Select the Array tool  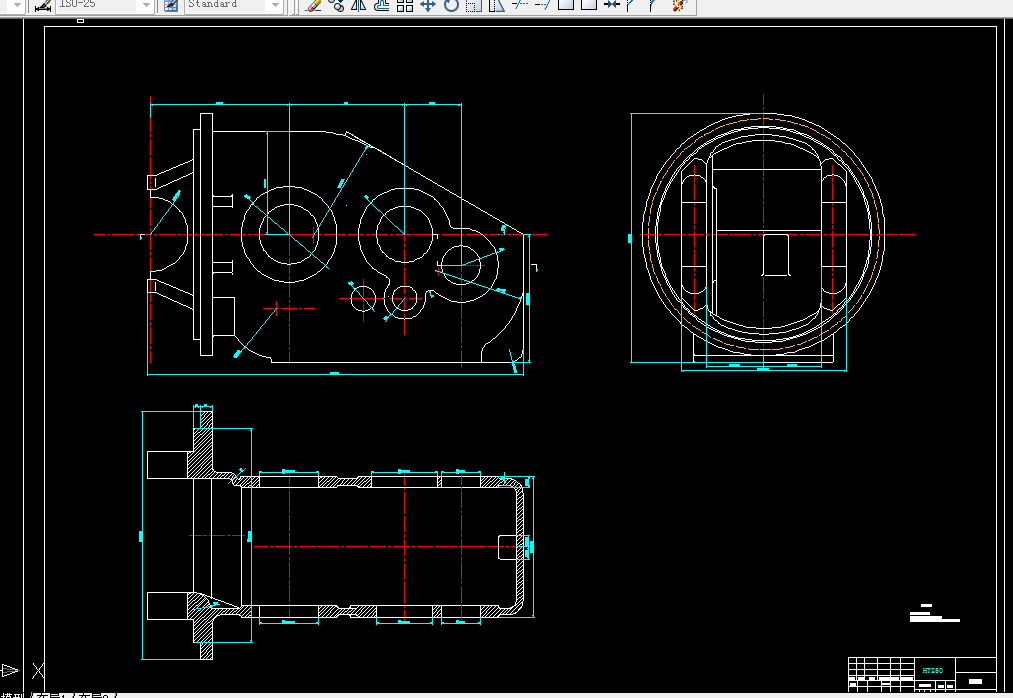[x=405, y=5]
